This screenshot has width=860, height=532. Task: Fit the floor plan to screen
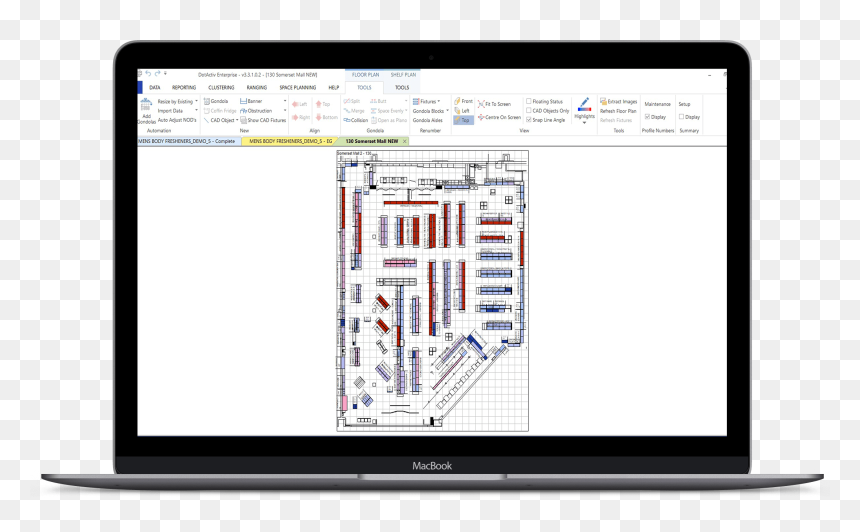(494, 104)
